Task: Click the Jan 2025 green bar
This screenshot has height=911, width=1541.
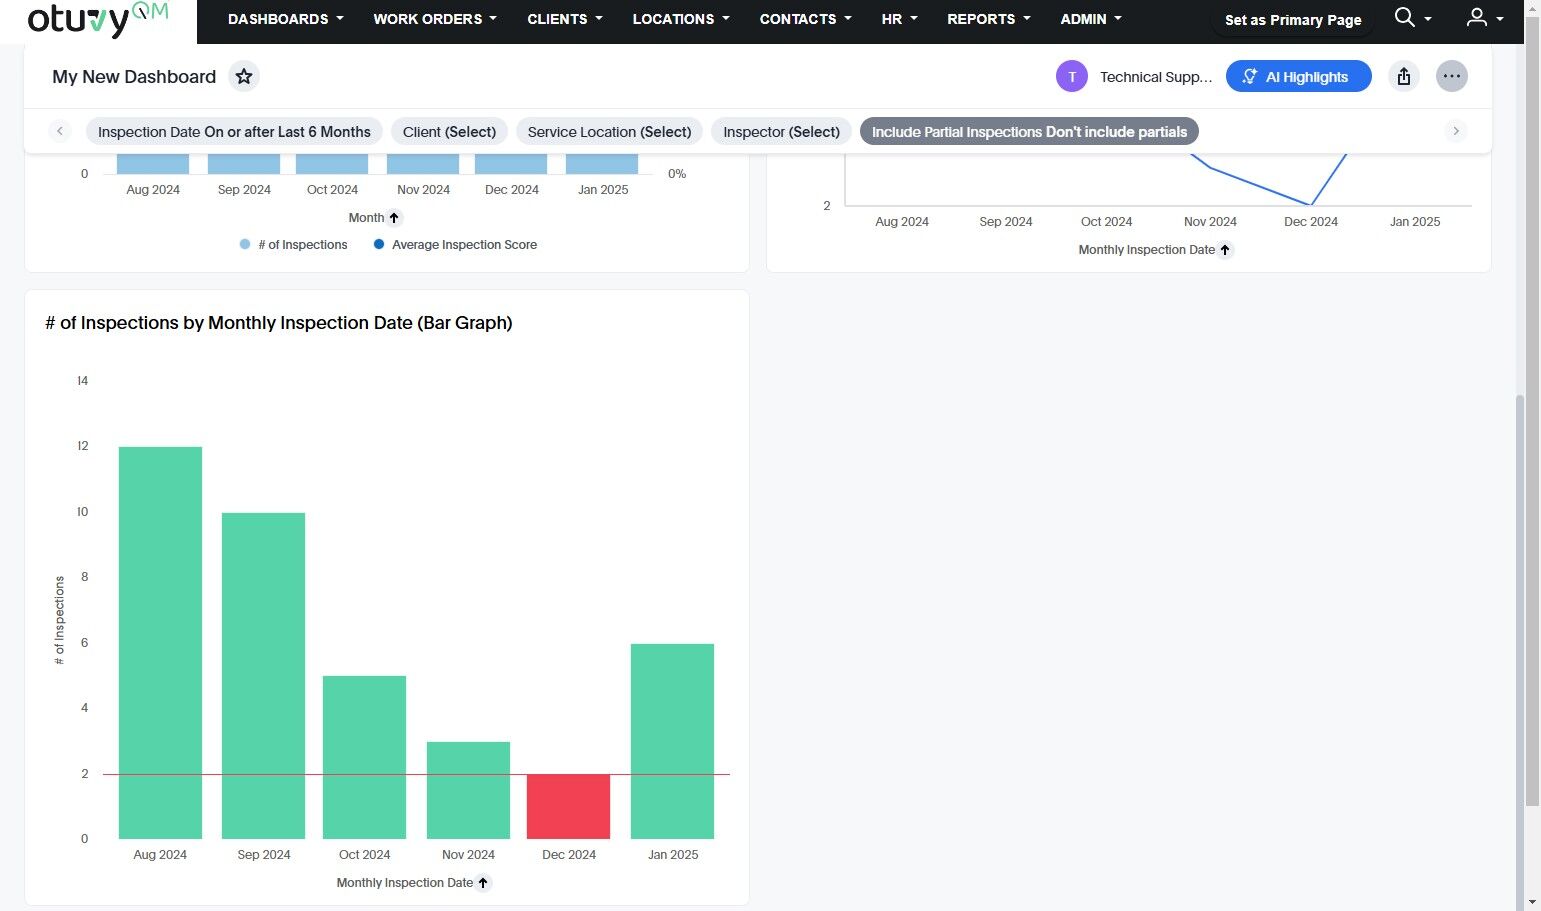Action: tap(672, 741)
